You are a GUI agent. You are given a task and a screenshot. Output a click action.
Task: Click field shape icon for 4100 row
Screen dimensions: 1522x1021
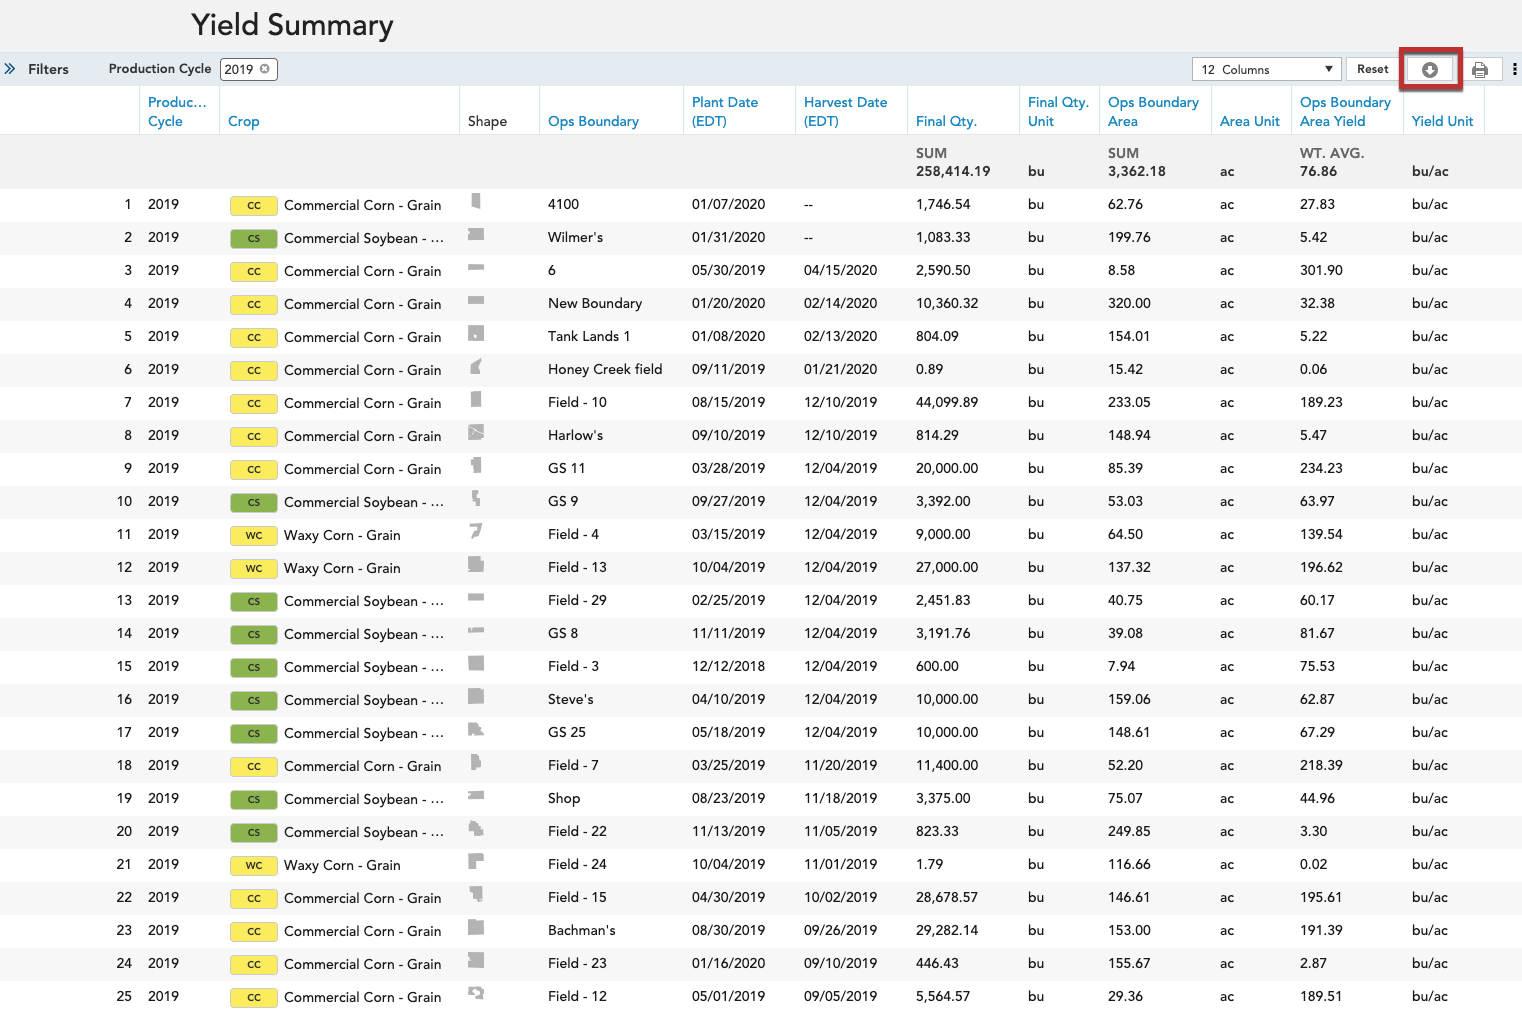476,201
